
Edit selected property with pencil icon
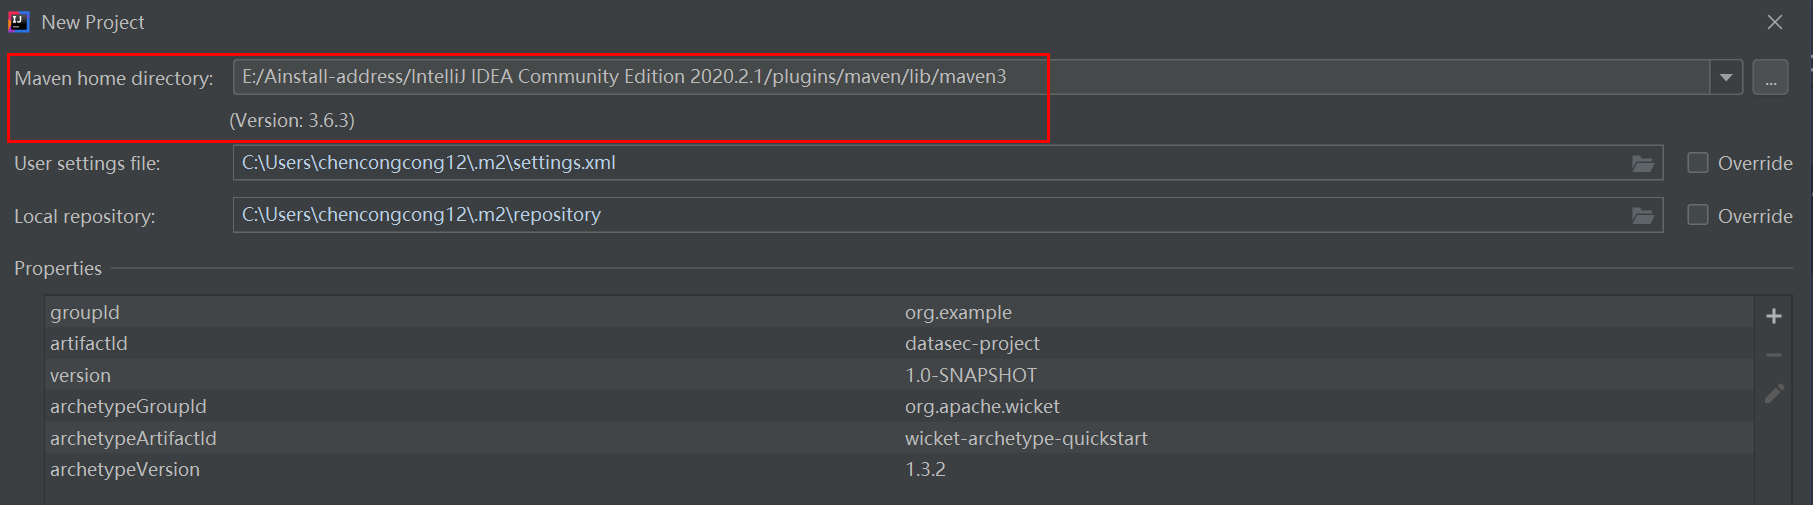(x=1774, y=394)
